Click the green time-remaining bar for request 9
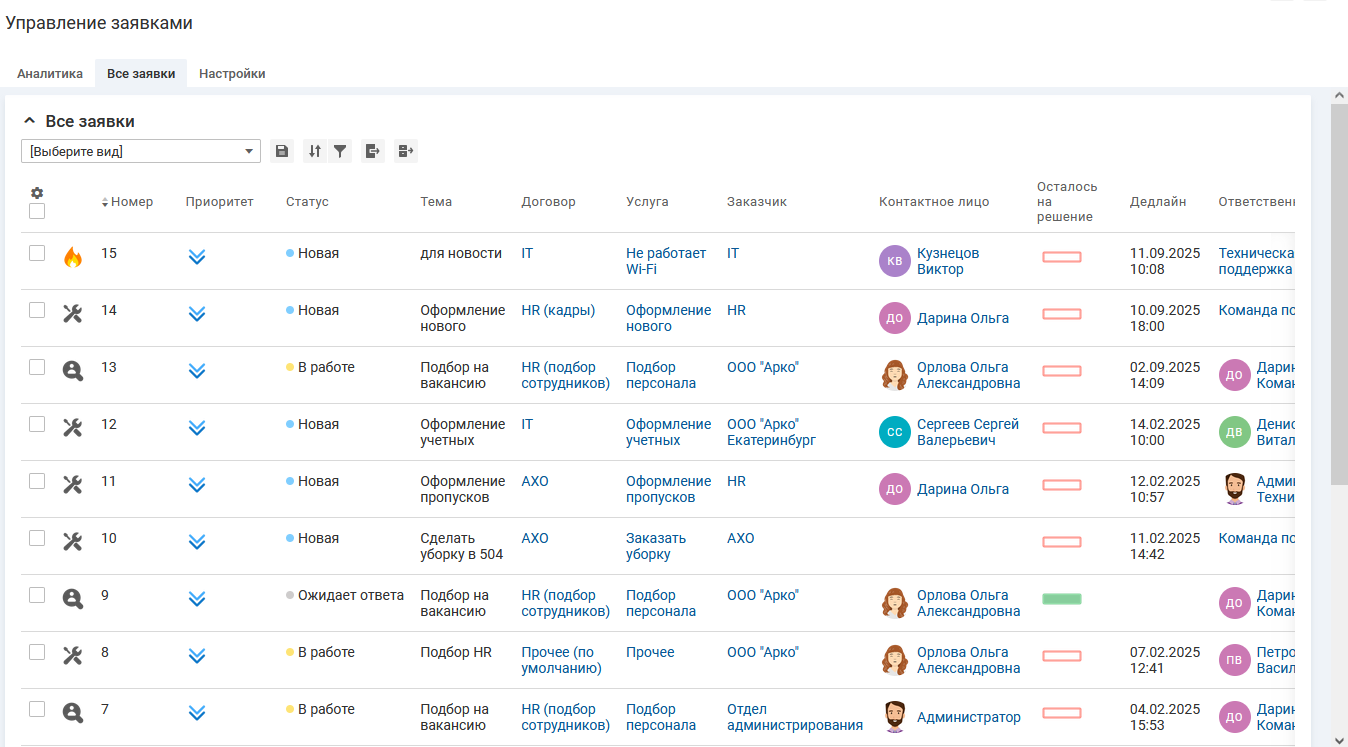The image size is (1348, 747). click(1061, 599)
